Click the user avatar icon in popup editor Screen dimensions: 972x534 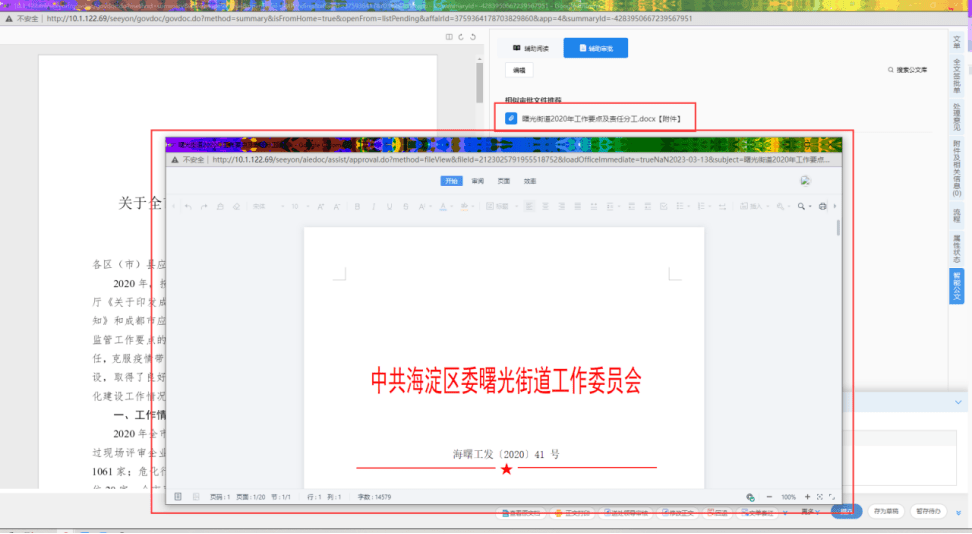tap(805, 181)
